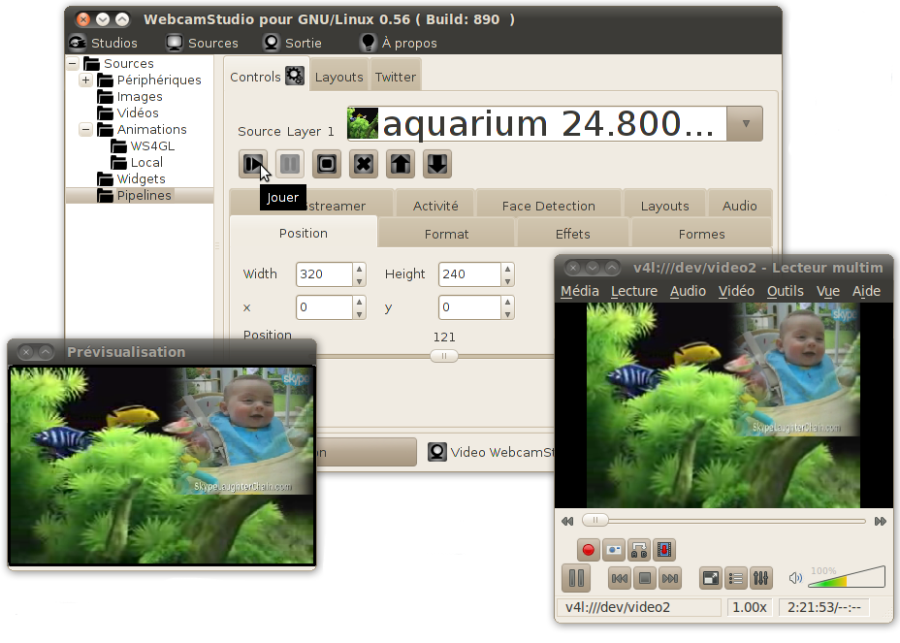Open VLC Audio menu
Screen dimensions: 900x643
point(688,291)
